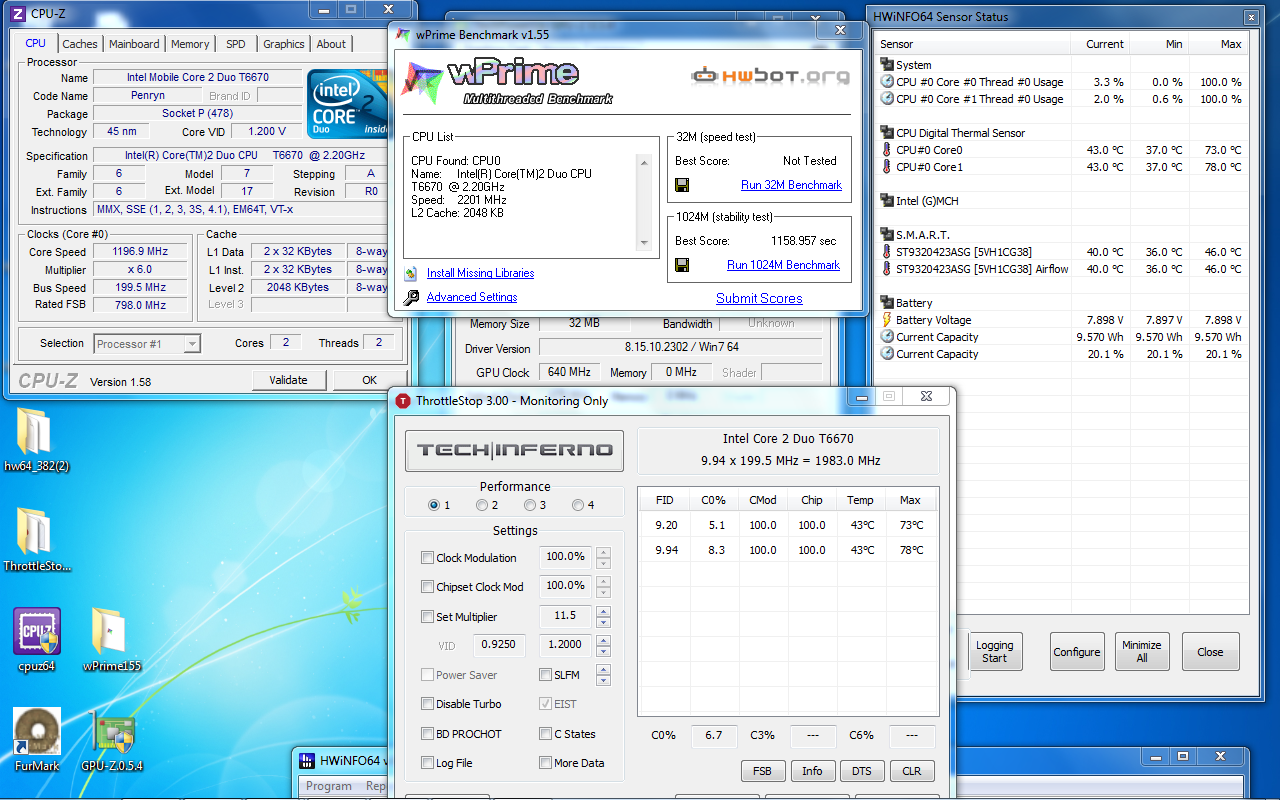Image resolution: width=1280 pixels, height=800 pixels.
Task: Enable the Log File checkbox
Action: pos(427,763)
